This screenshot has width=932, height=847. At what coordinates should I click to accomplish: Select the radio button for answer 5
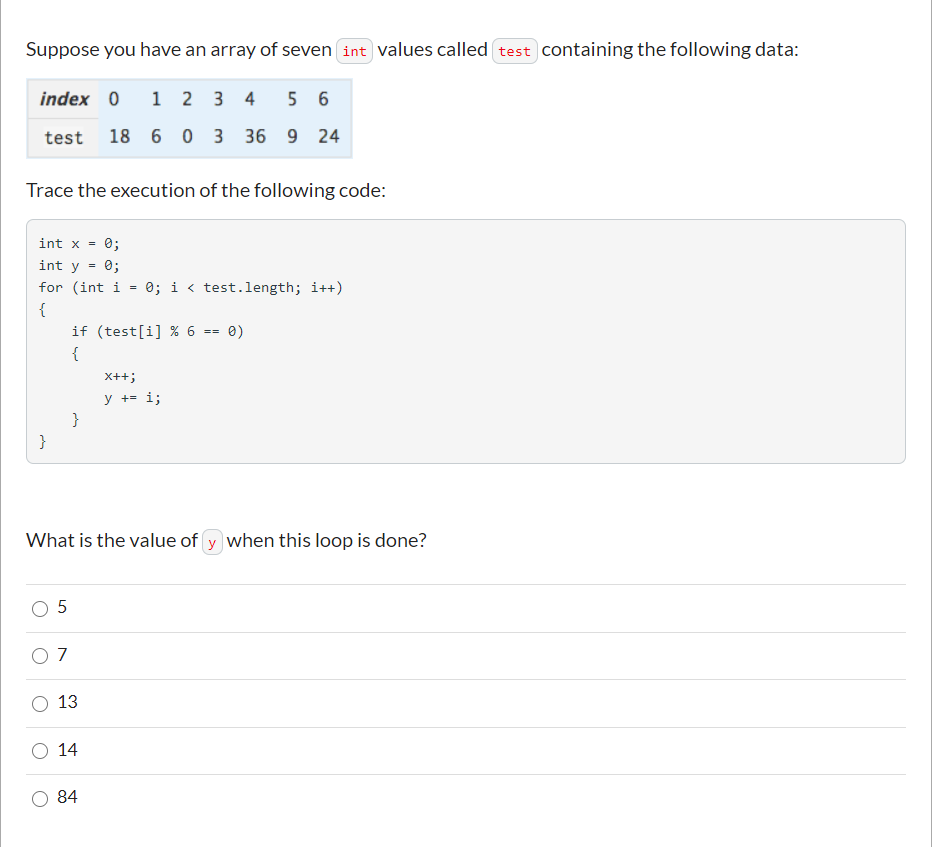[40, 608]
